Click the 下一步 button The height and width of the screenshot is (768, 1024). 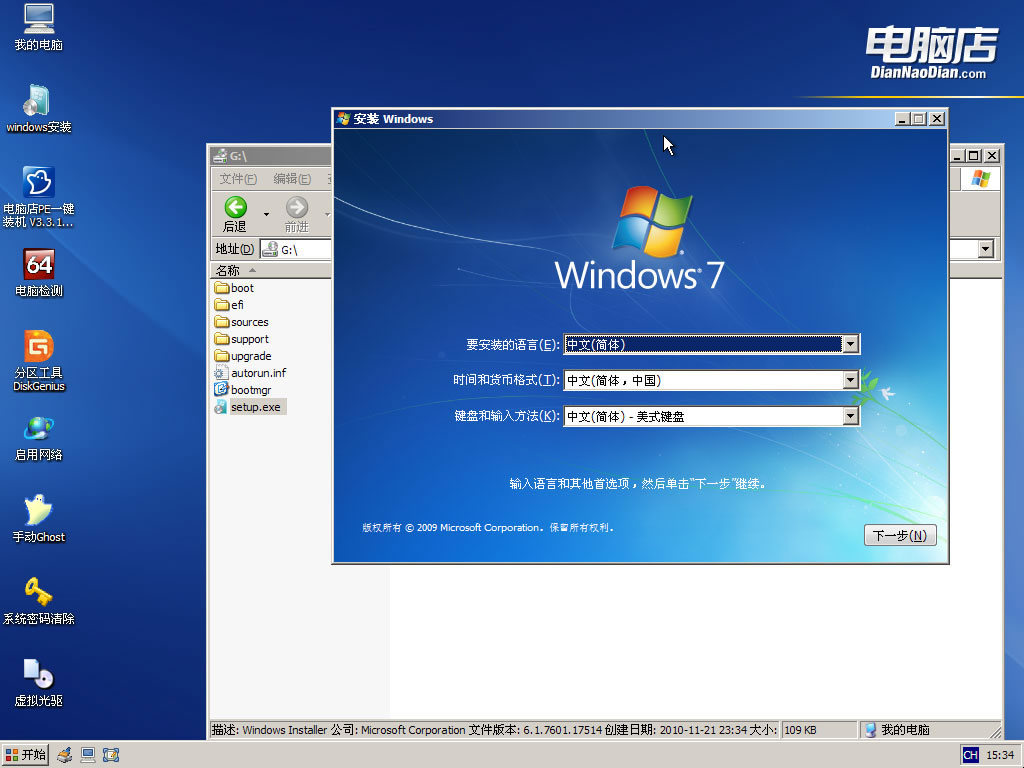[899, 535]
